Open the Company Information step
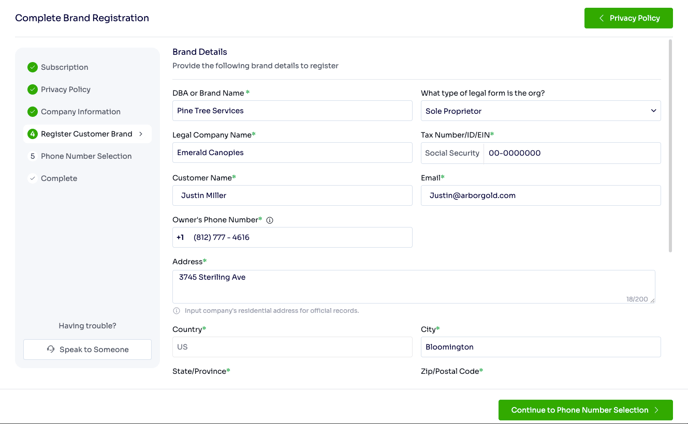The image size is (688, 424). 80,112
